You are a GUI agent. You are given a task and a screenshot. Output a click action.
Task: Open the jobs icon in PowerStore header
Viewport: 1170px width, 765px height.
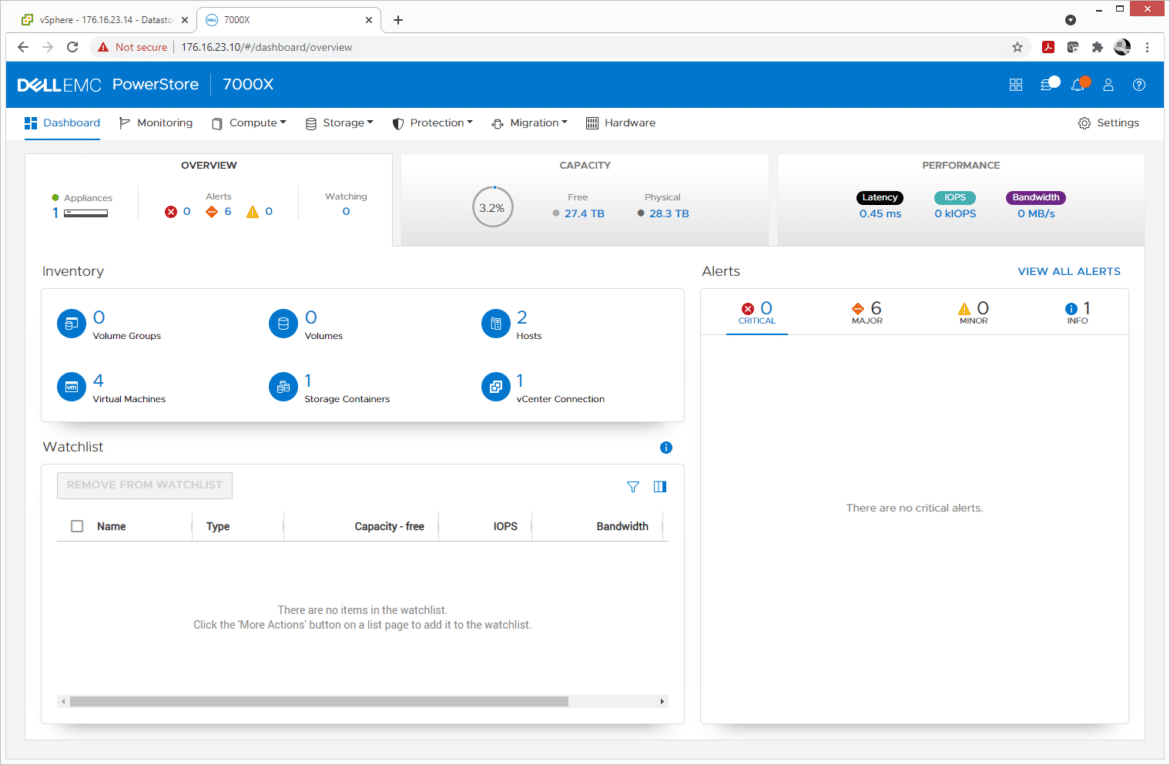1048,84
